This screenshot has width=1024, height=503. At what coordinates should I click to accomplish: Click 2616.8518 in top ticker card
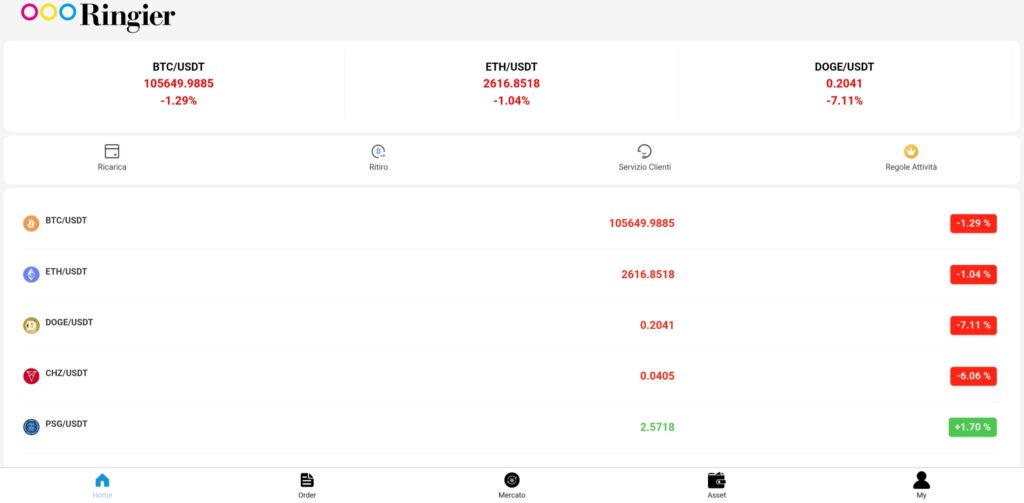click(511, 84)
